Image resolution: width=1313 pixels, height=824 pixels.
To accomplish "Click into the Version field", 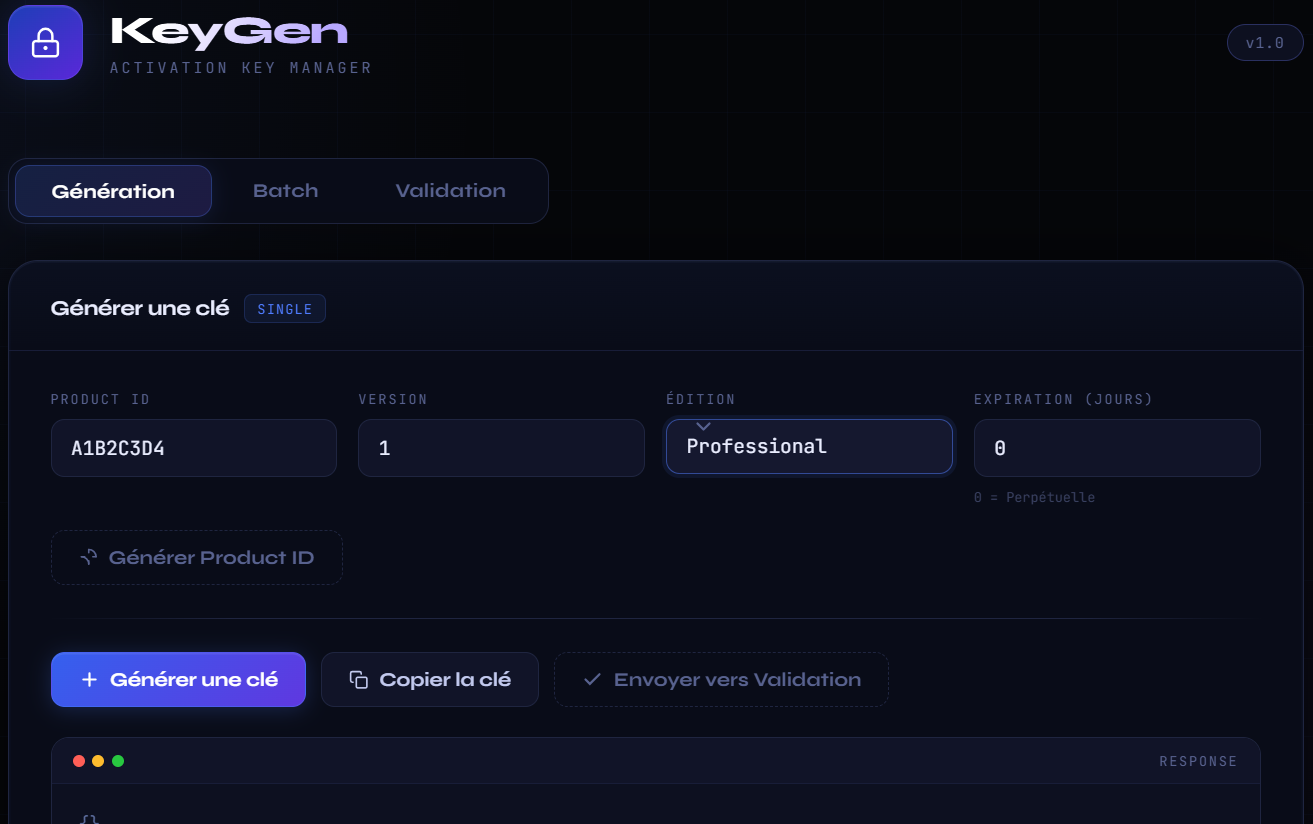I will pos(500,448).
